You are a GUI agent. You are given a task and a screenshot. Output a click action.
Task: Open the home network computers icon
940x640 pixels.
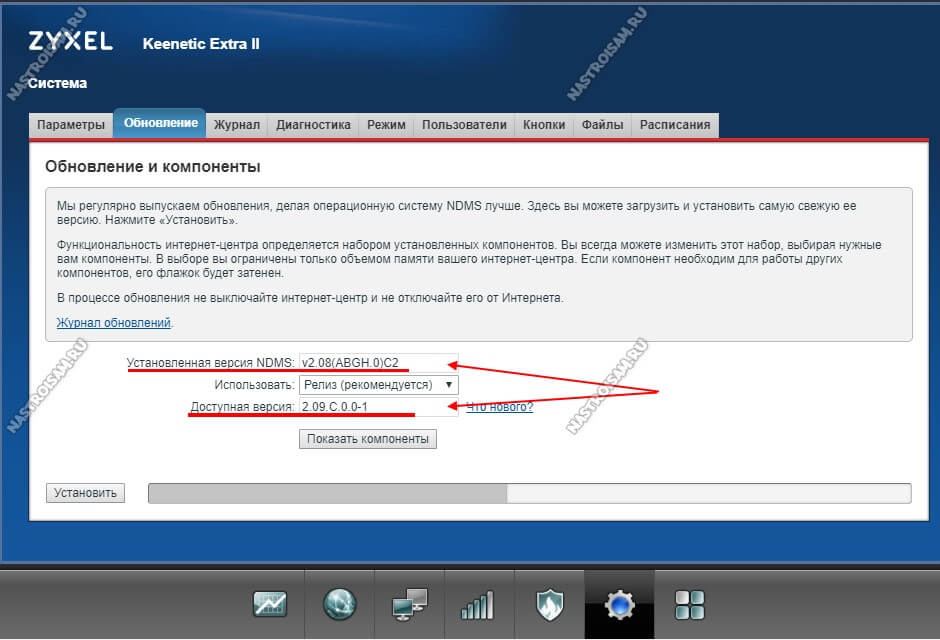pos(409,604)
